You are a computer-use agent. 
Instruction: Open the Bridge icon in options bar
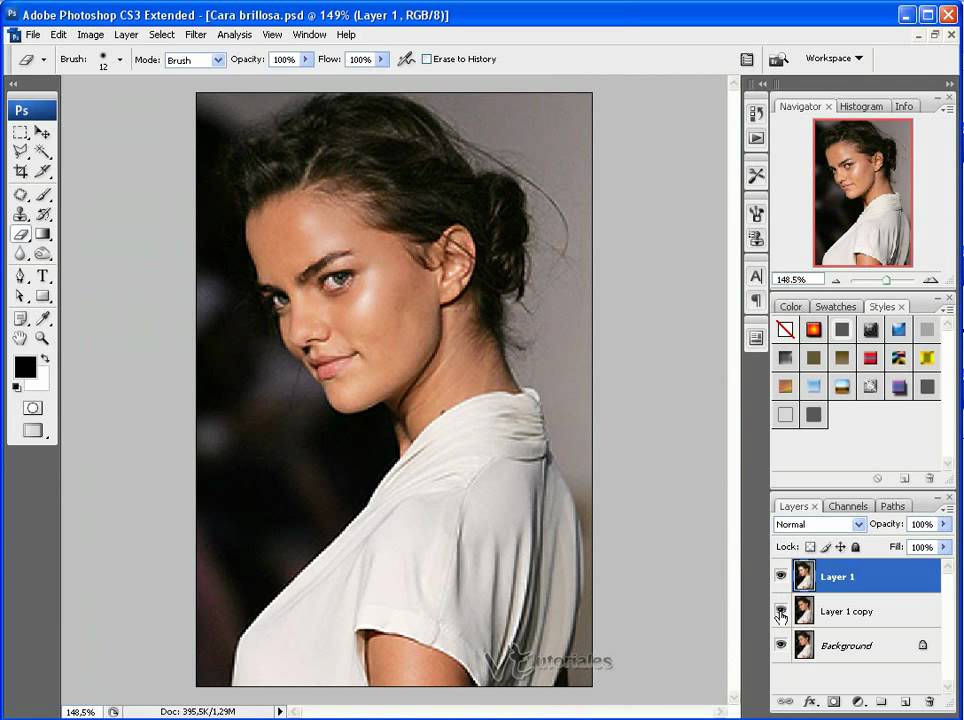(x=778, y=59)
